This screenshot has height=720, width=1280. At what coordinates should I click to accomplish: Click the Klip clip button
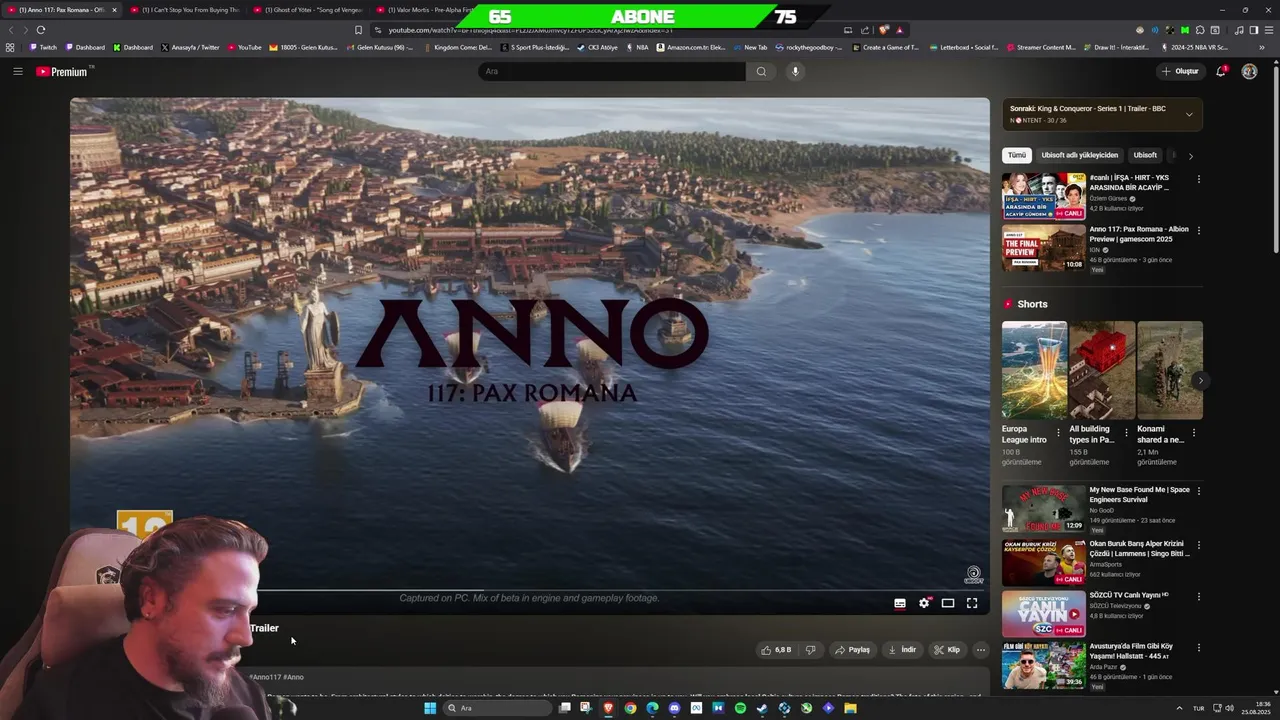pyautogui.click(x=947, y=650)
